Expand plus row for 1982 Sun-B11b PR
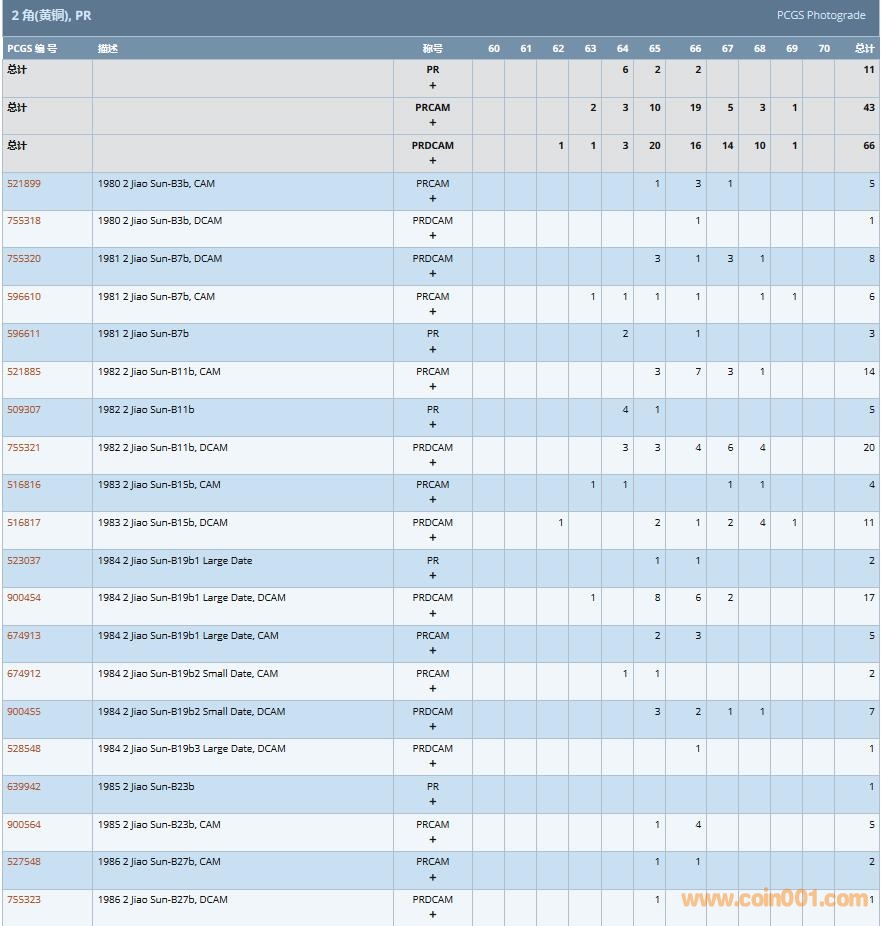Image resolution: width=881 pixels, height=926 pixels. click(x=433, y=425)
